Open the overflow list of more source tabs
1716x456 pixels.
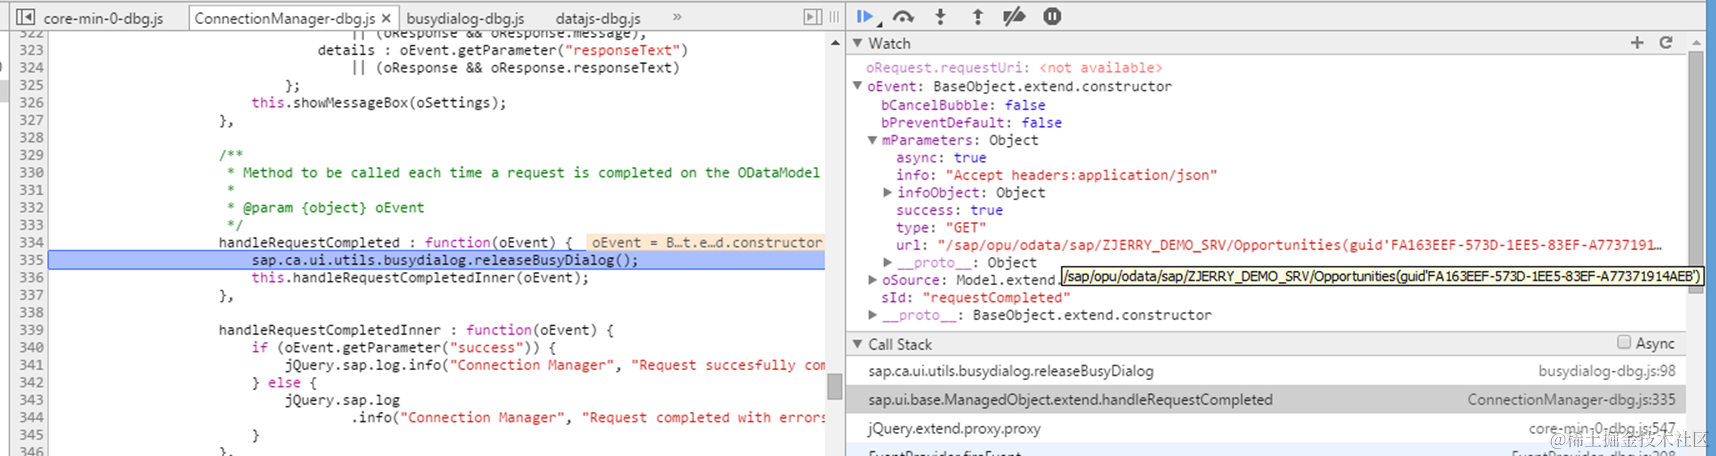point(677,17)
